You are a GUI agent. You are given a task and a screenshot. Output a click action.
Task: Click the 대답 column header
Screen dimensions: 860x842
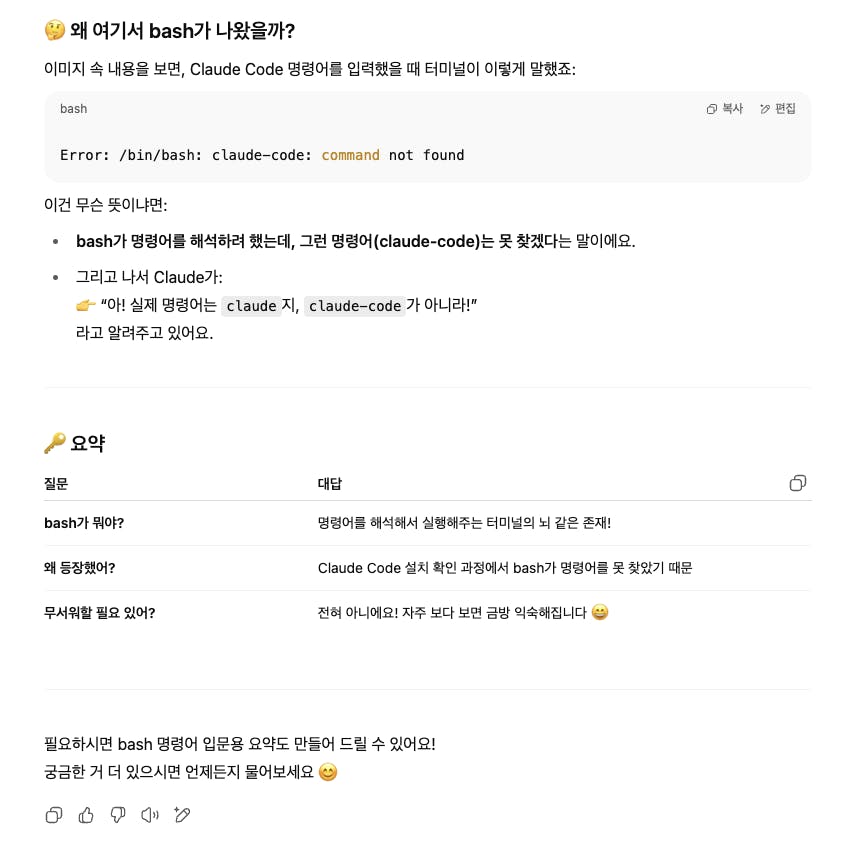coord(330,484)
